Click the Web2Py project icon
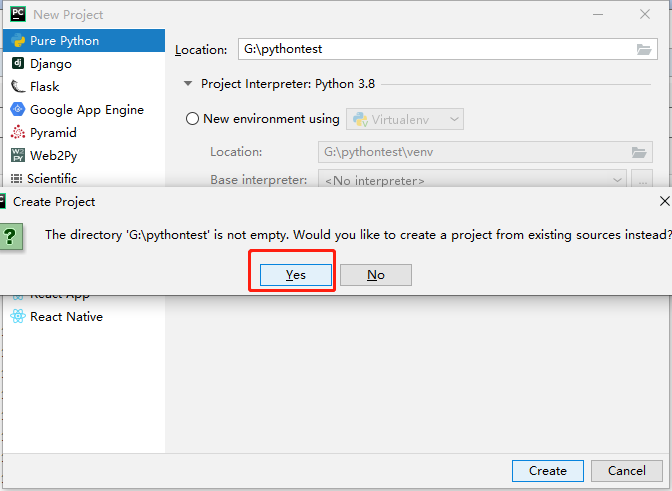The image size is (672, 491). point(18,155)
